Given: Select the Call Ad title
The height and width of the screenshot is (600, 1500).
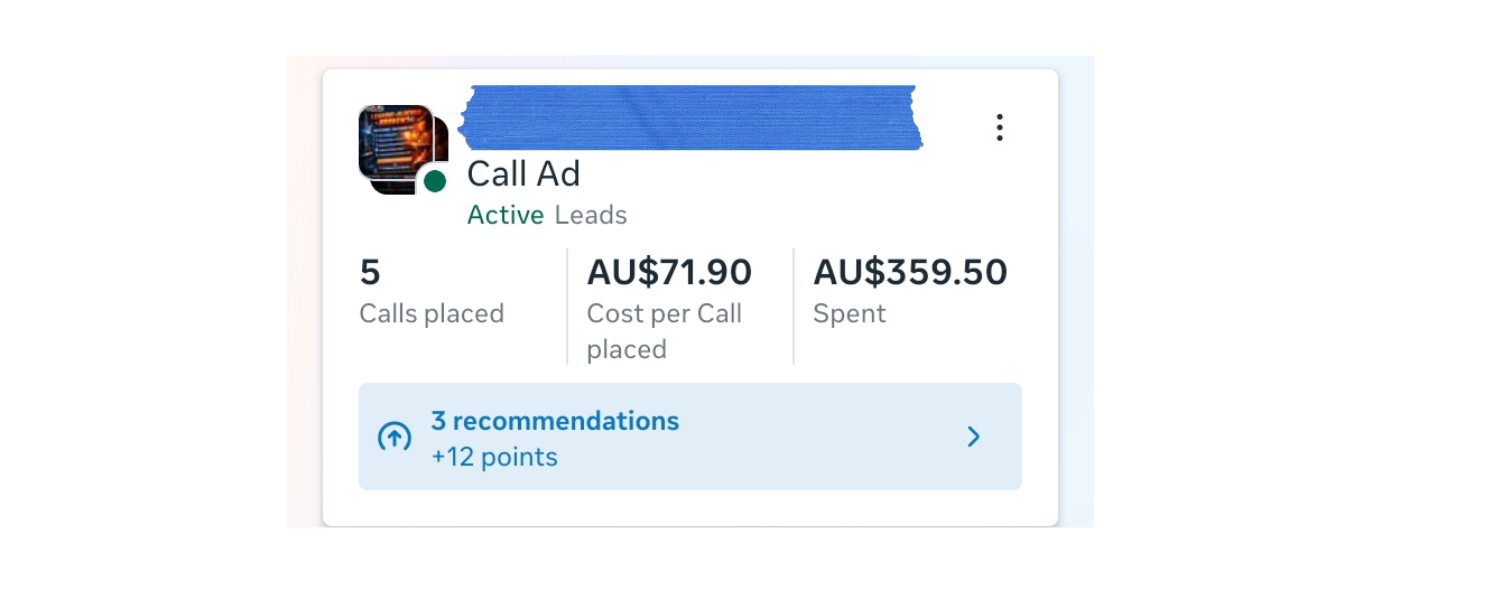Looking at the screenshot, I should 523,174.
